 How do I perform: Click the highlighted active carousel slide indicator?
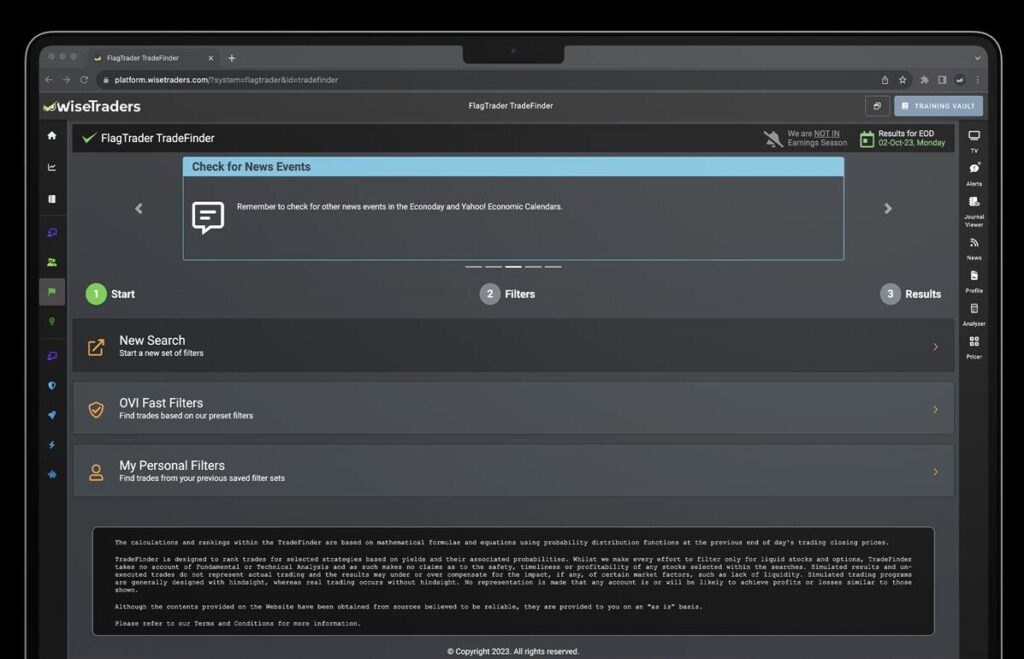(513, 266)
